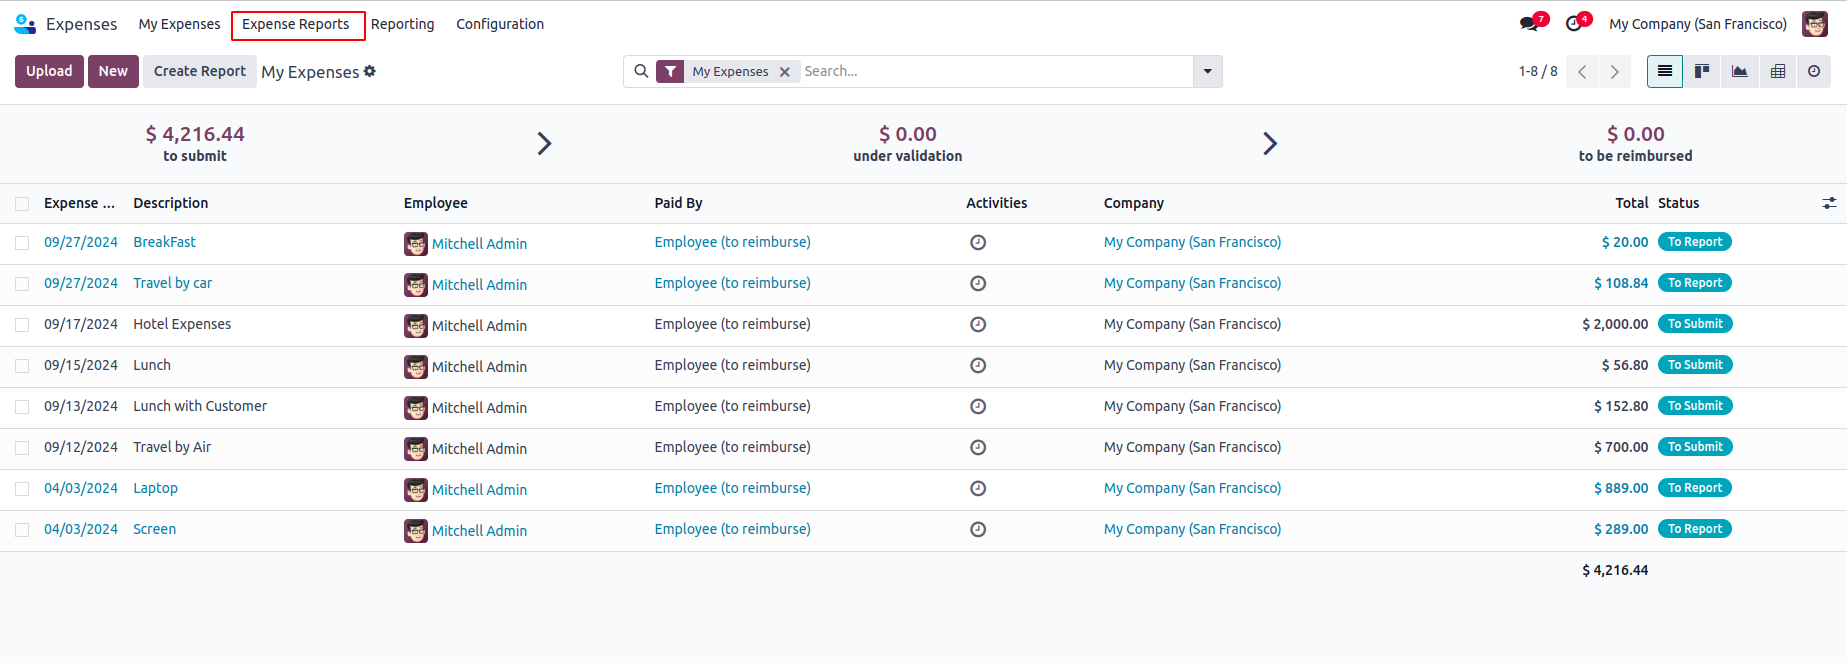
Task: Click the Create Report button
Action: pos(200,71)
